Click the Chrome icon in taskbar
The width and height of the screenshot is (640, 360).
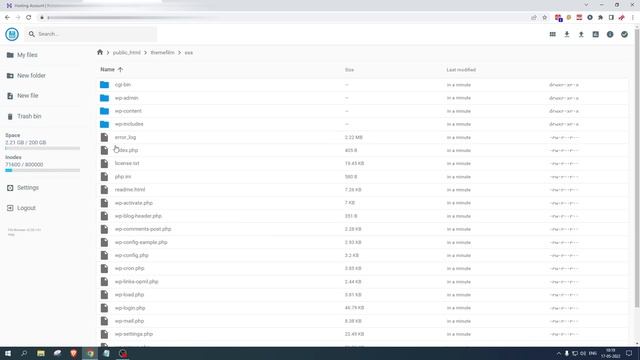pyautogui.click(x=90, y=353)
